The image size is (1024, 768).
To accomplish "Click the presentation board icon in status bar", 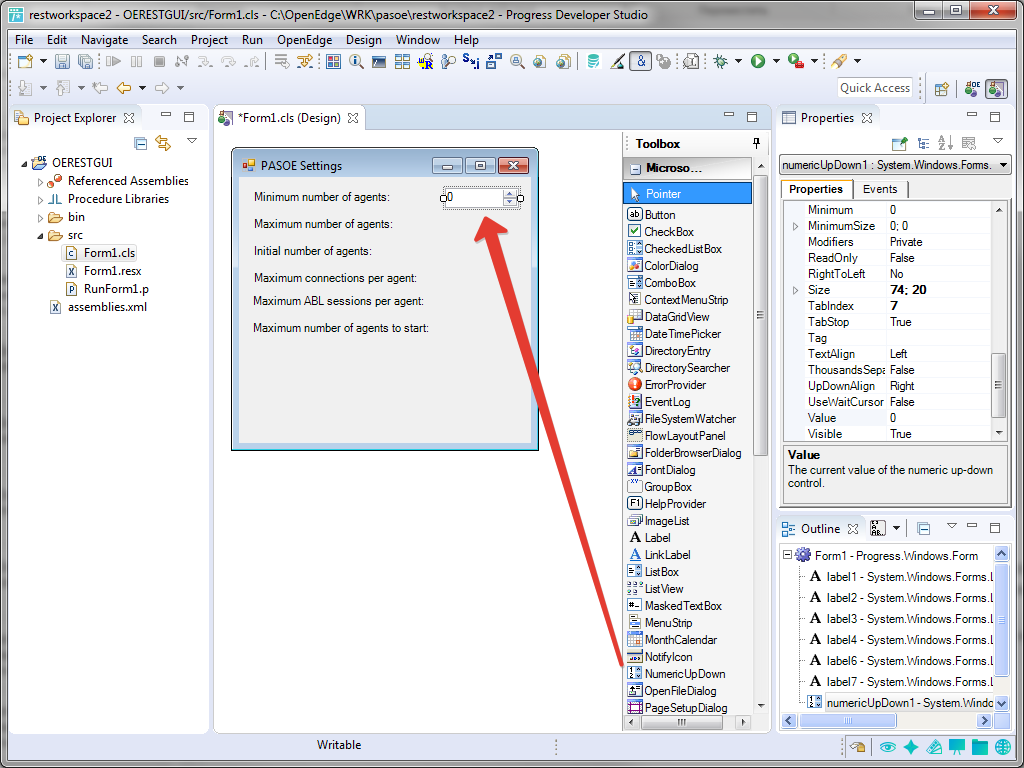I will click(x=957, y=747).
